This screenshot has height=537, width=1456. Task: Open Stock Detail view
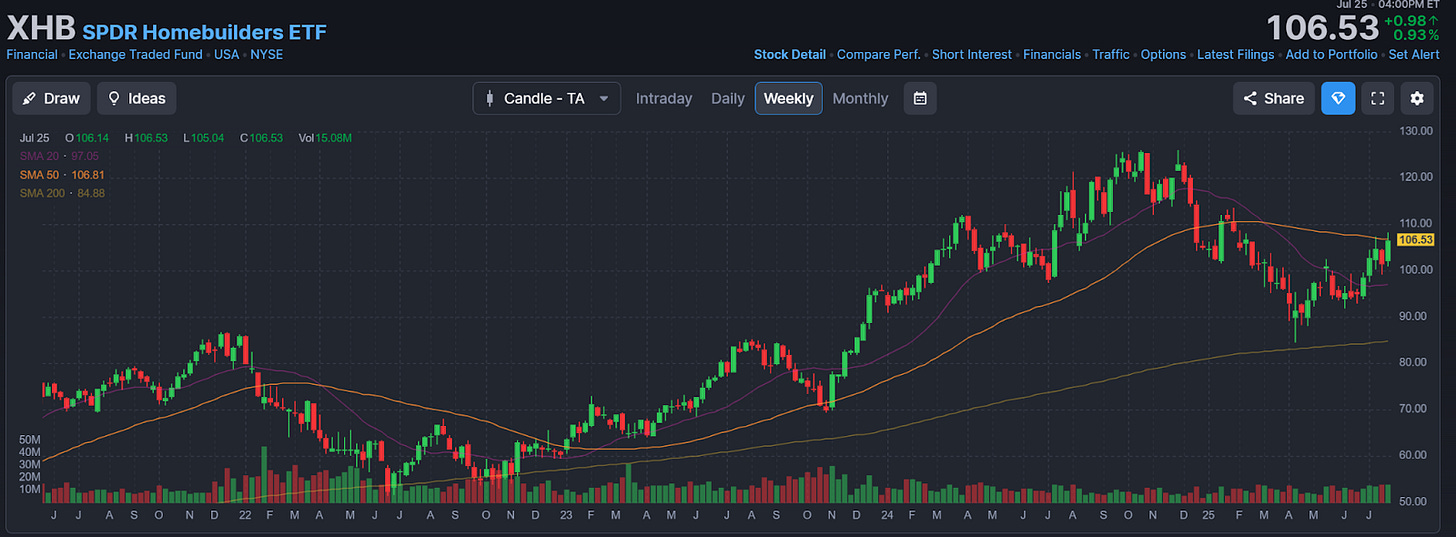click(790, 54)
